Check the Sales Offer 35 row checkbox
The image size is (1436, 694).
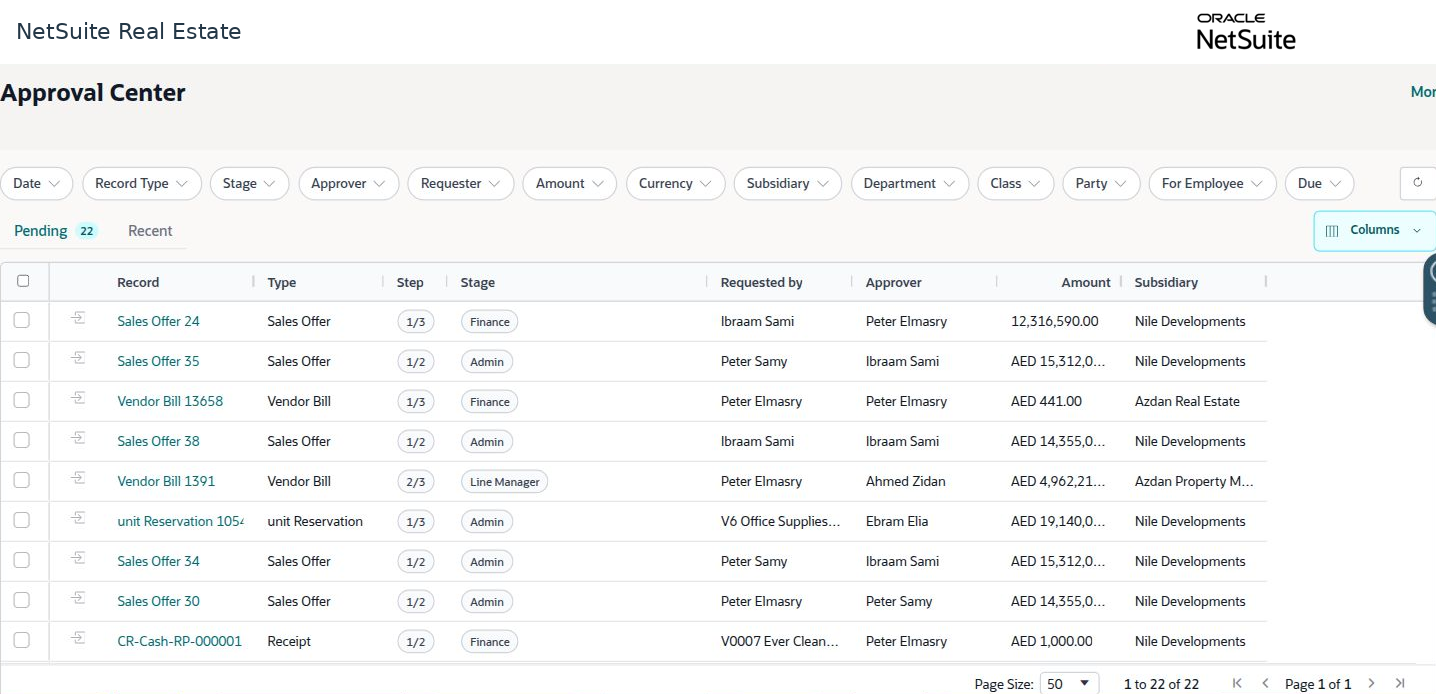22,360
